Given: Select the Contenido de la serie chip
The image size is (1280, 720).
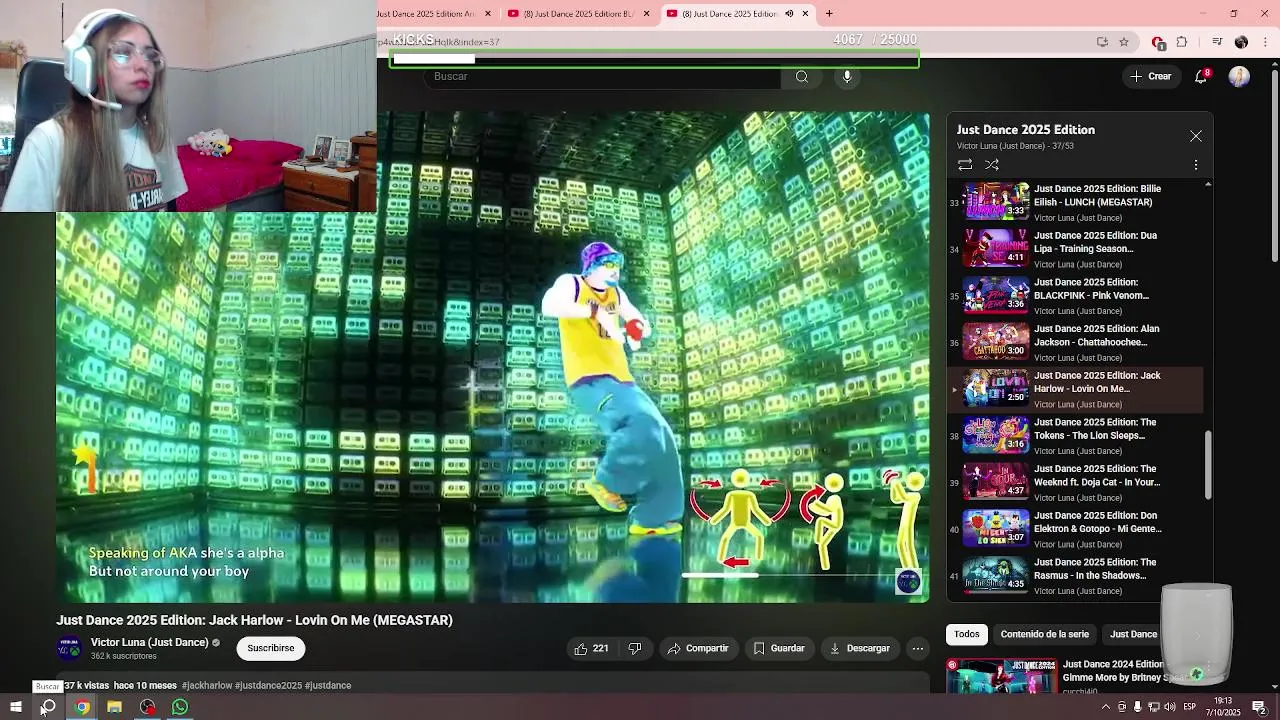Looking at the screenshot, I should coord(1045,634).
